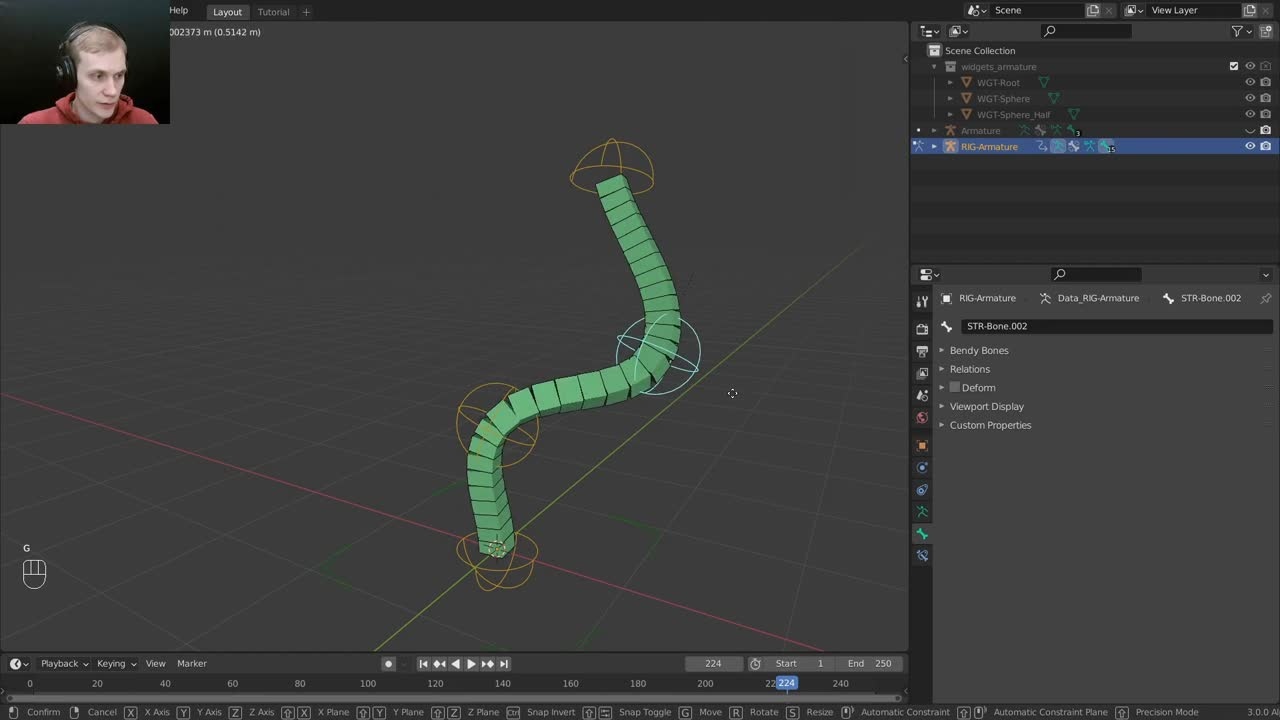Switch to the Tutorial workspace tab
The image size is (1280, 720).
tap(273, 12)
